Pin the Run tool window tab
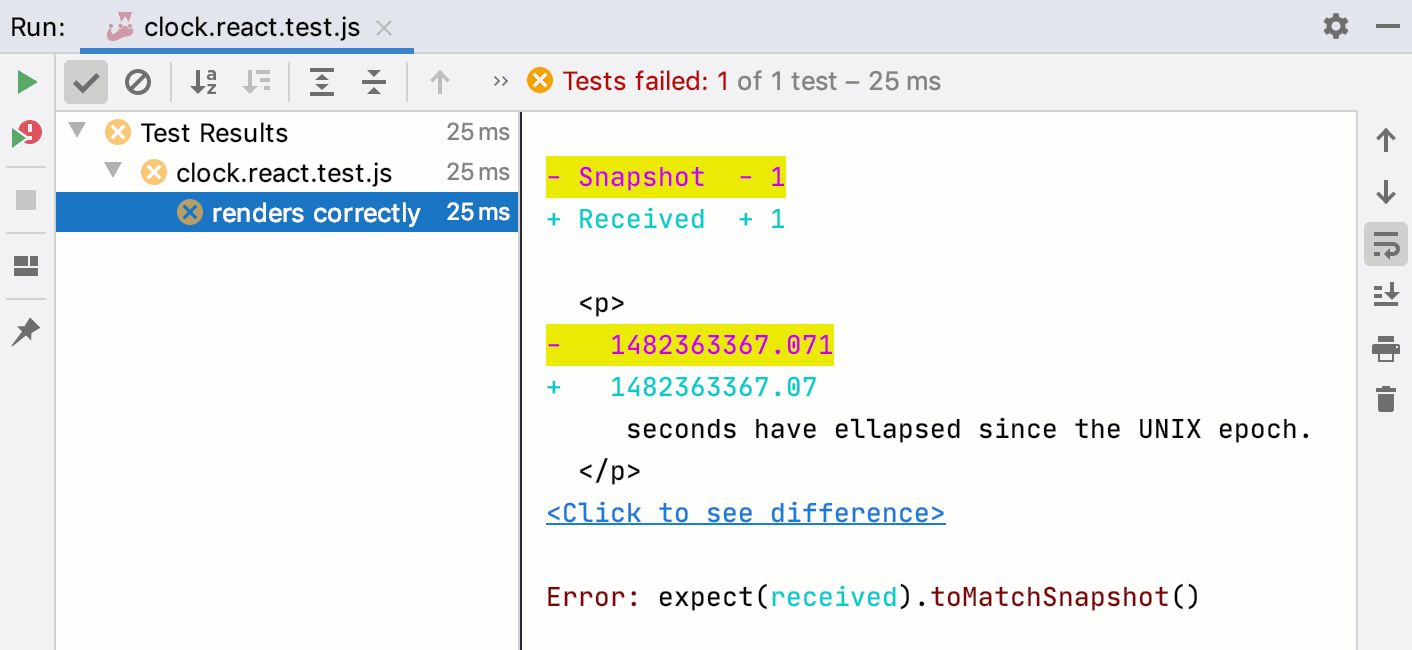This screenshot has width=1412, height=650. (x=25, y=330)
